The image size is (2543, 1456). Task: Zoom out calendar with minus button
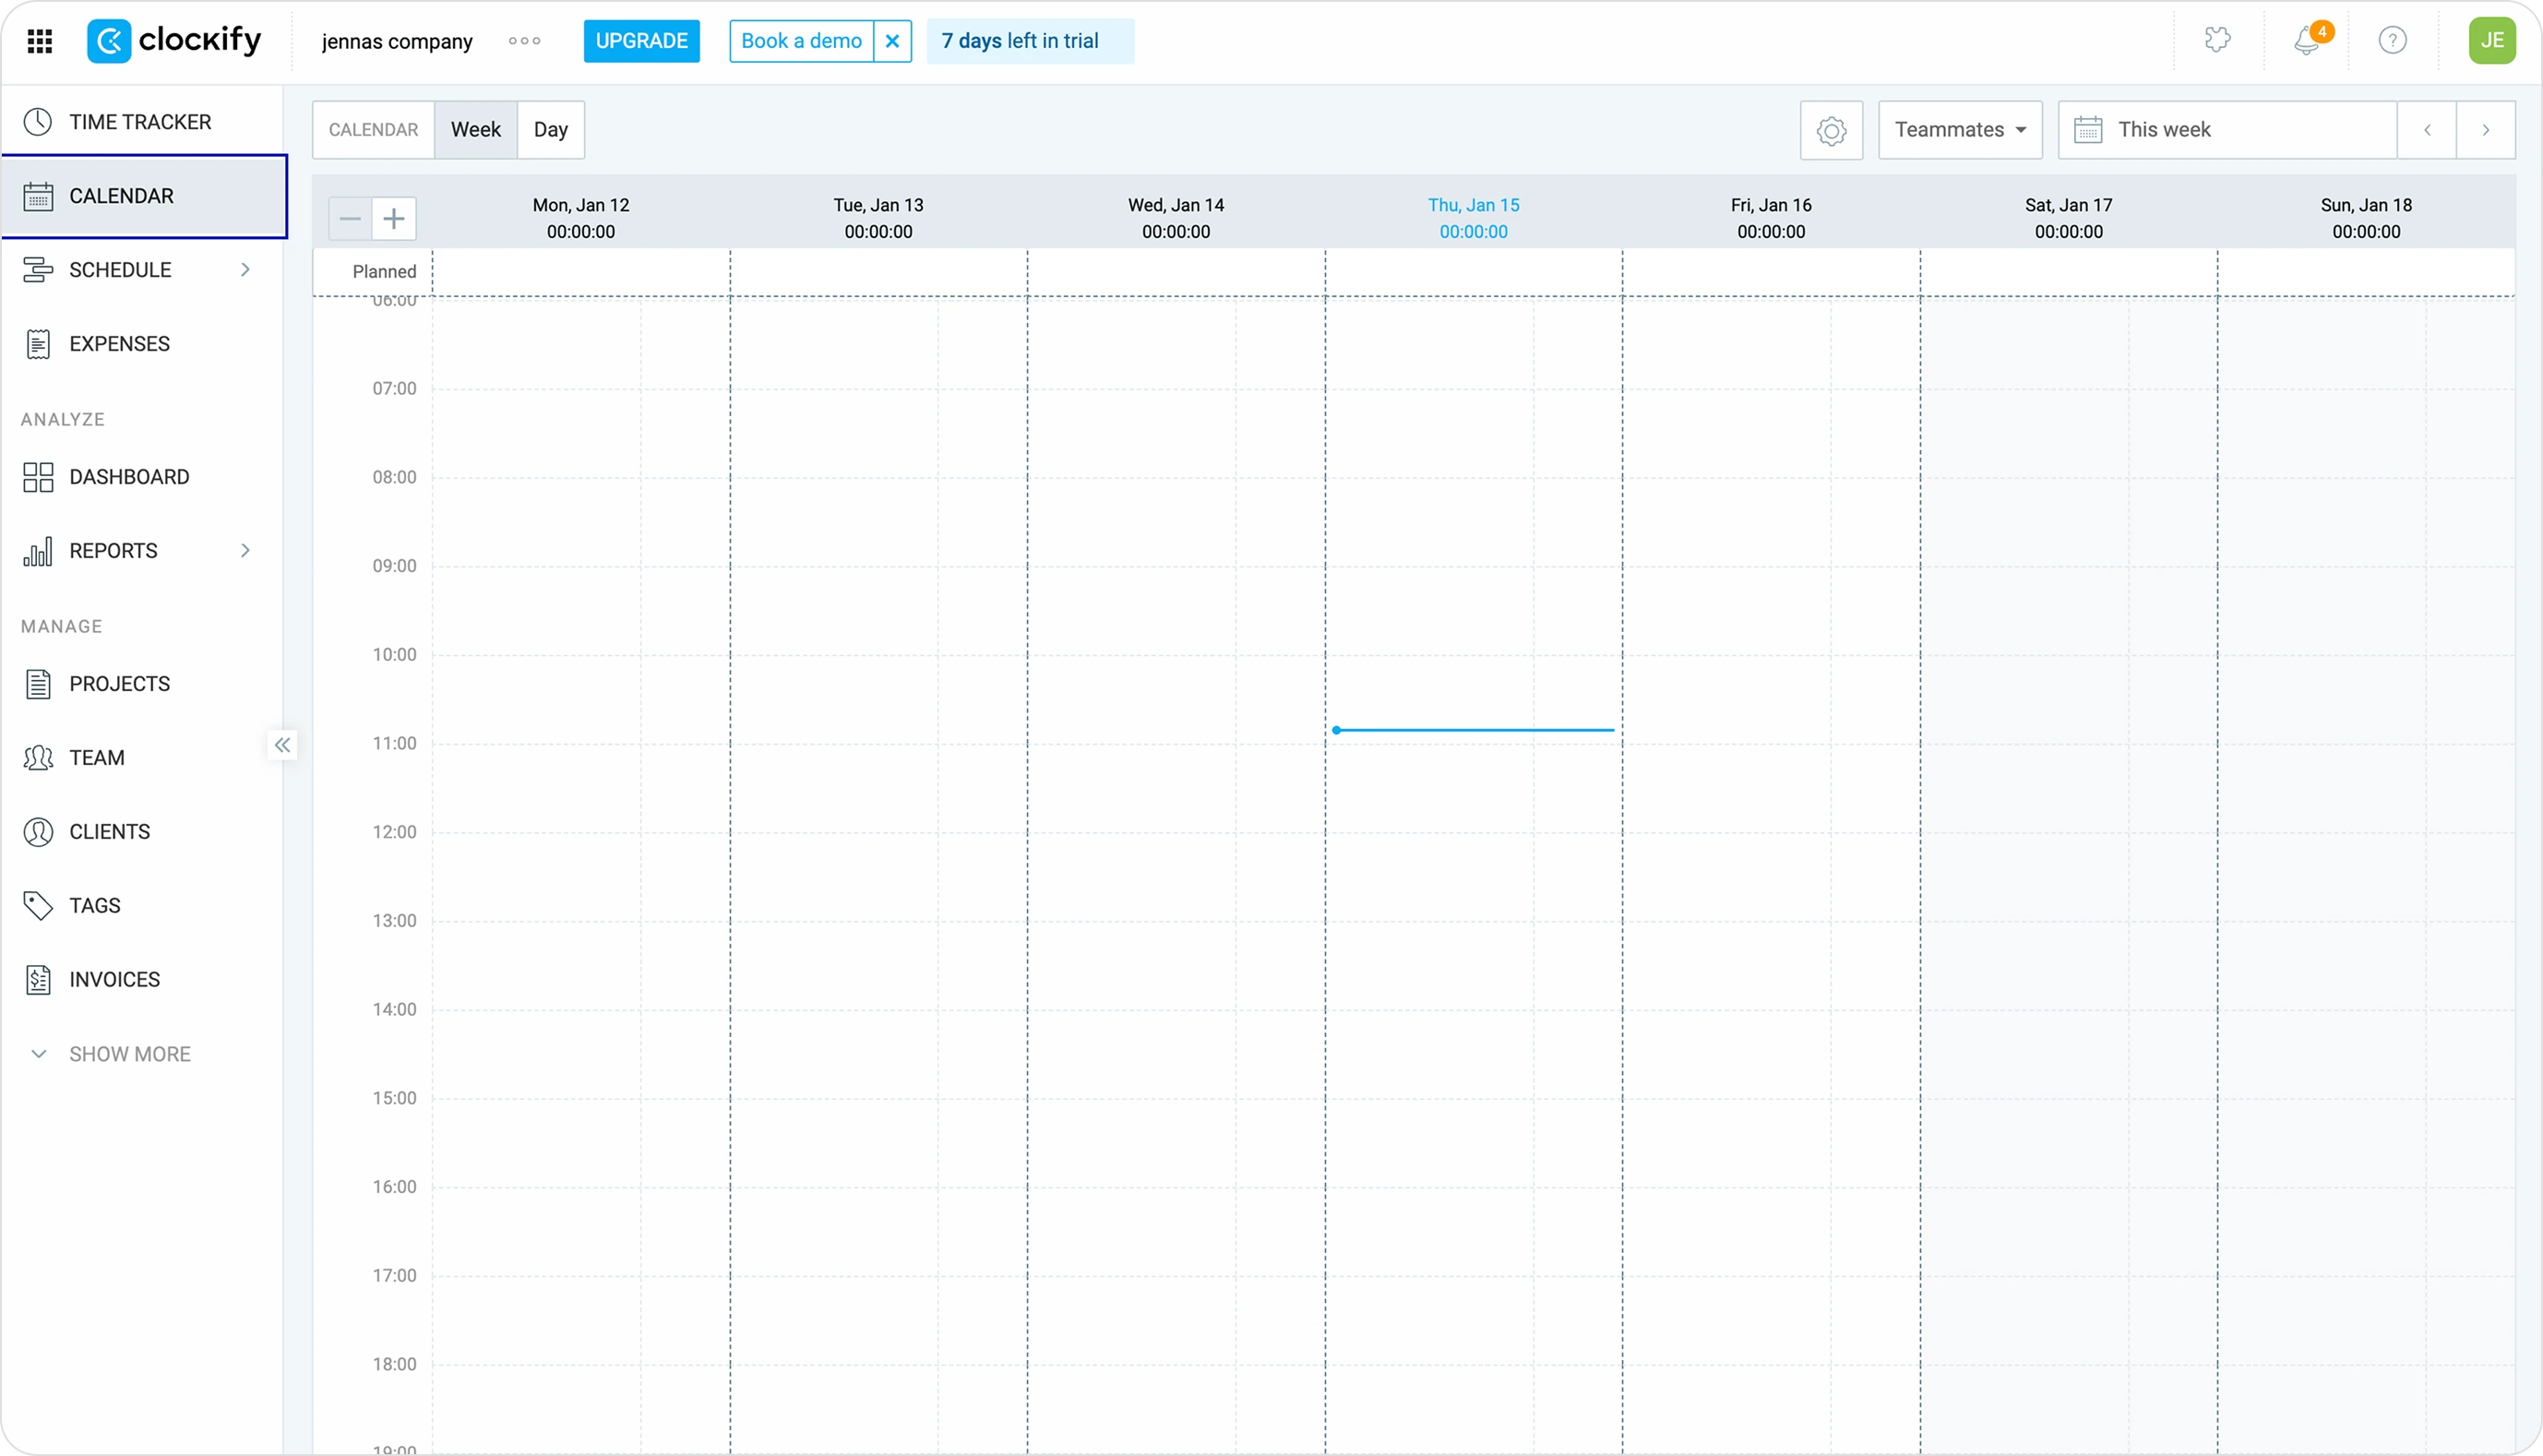[x=350, y=218]
